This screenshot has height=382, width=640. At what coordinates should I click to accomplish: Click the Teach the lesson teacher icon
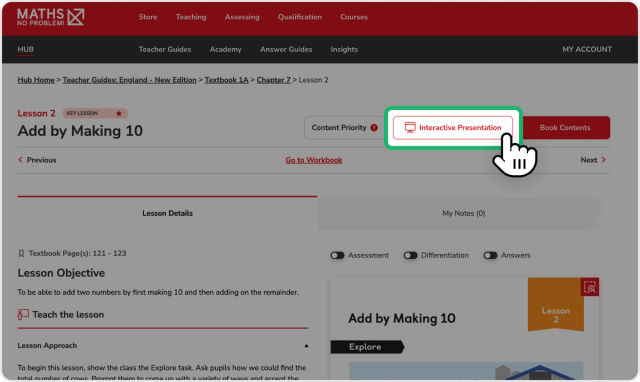click(x=23, y=314)
